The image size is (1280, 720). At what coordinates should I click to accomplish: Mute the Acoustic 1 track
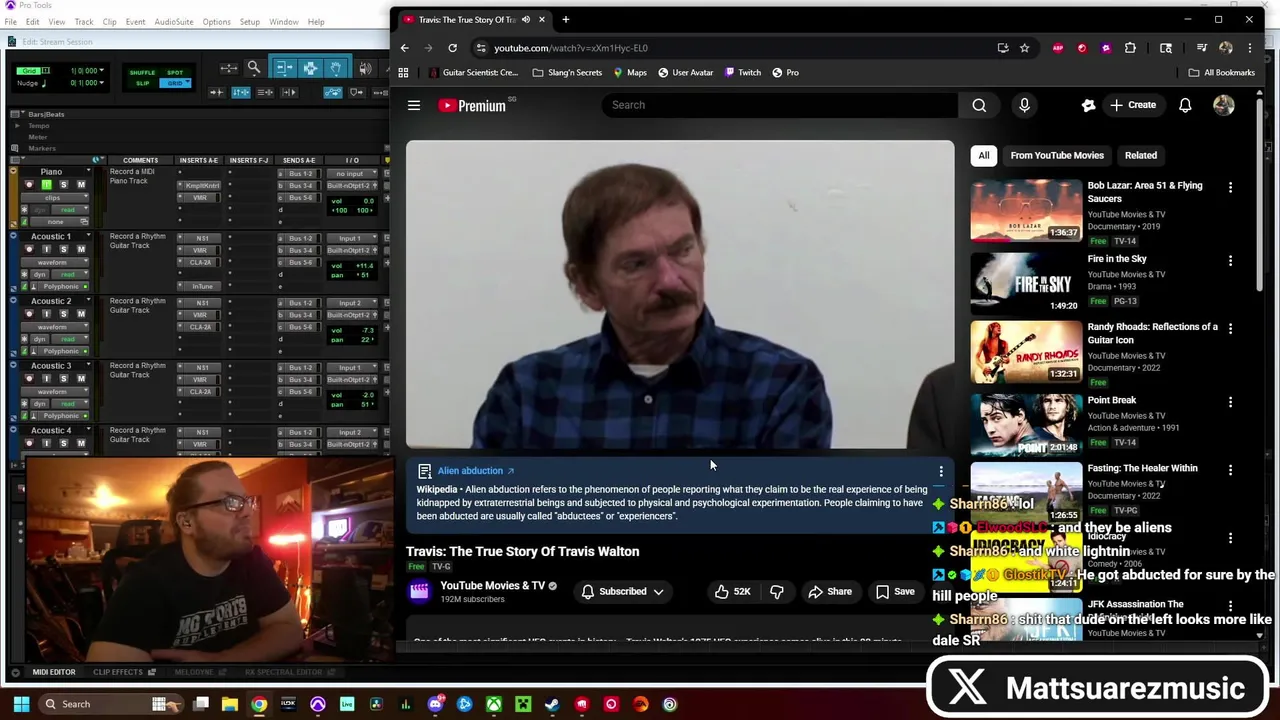click(81, 249)
